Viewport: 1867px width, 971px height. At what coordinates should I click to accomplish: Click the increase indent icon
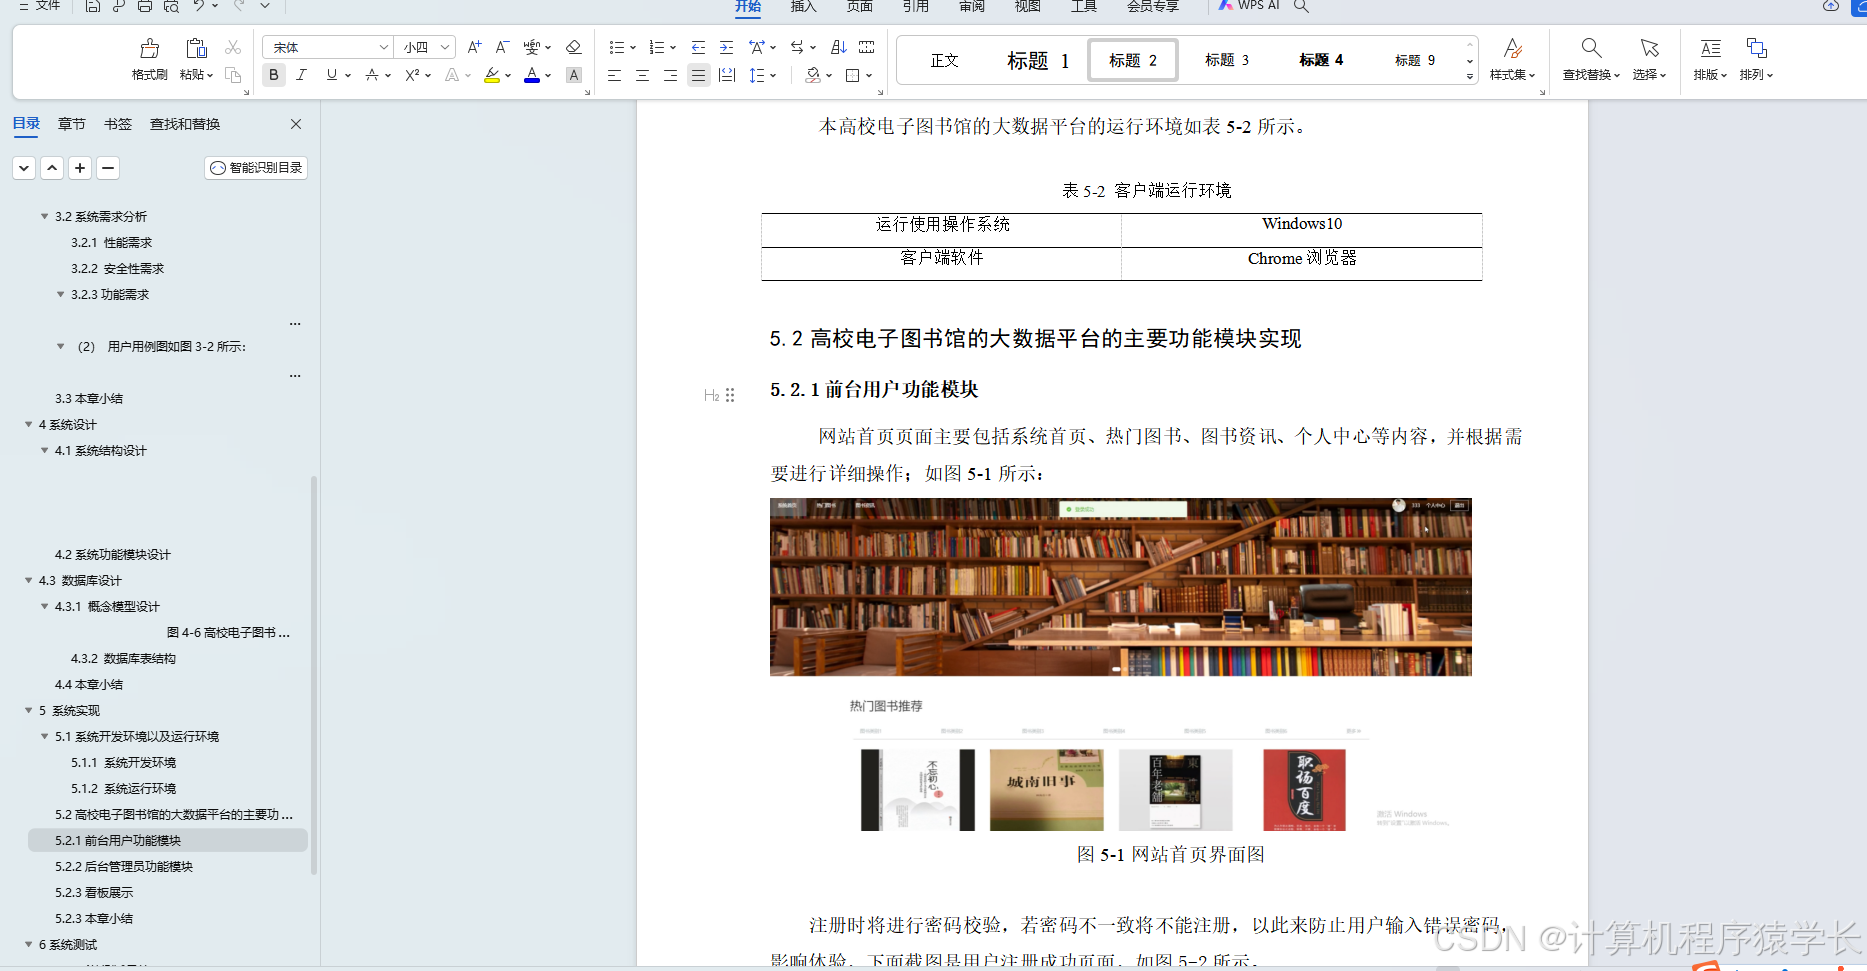[x=726, y=47]
